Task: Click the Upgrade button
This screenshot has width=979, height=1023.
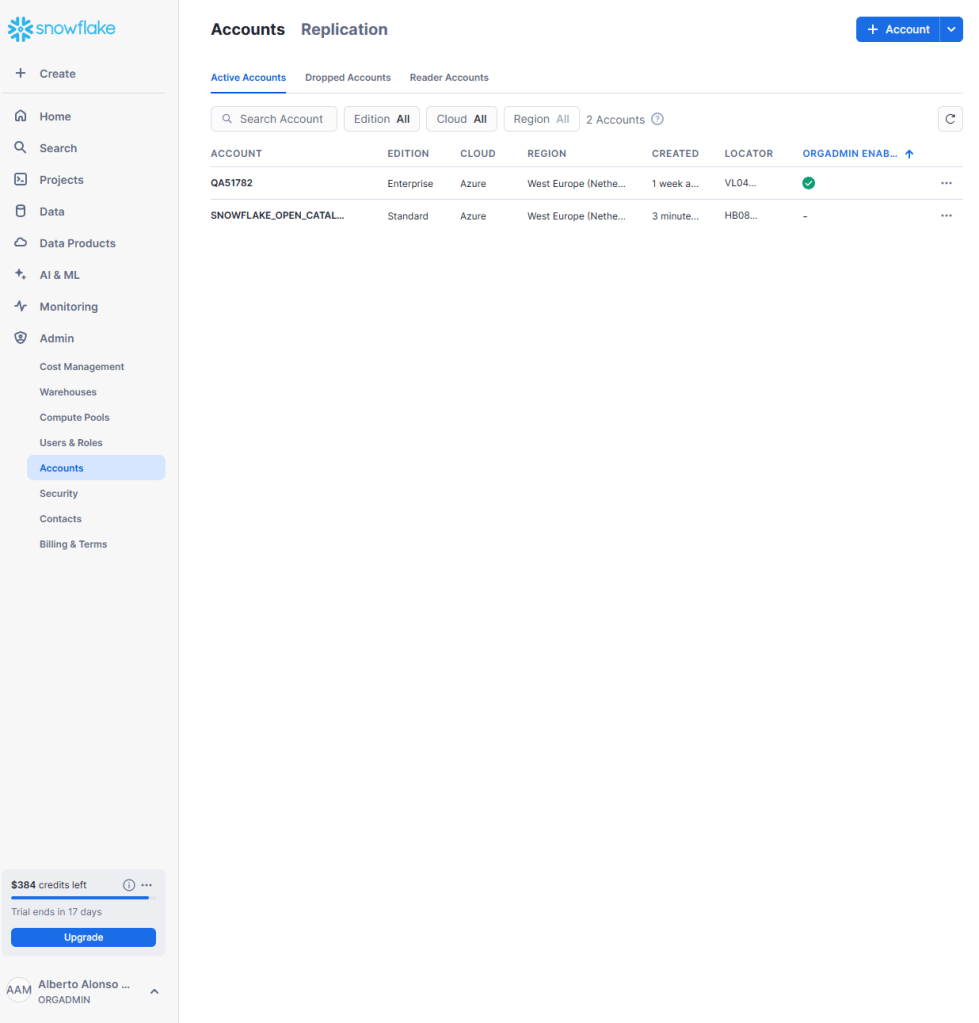Action: point(83,937)
